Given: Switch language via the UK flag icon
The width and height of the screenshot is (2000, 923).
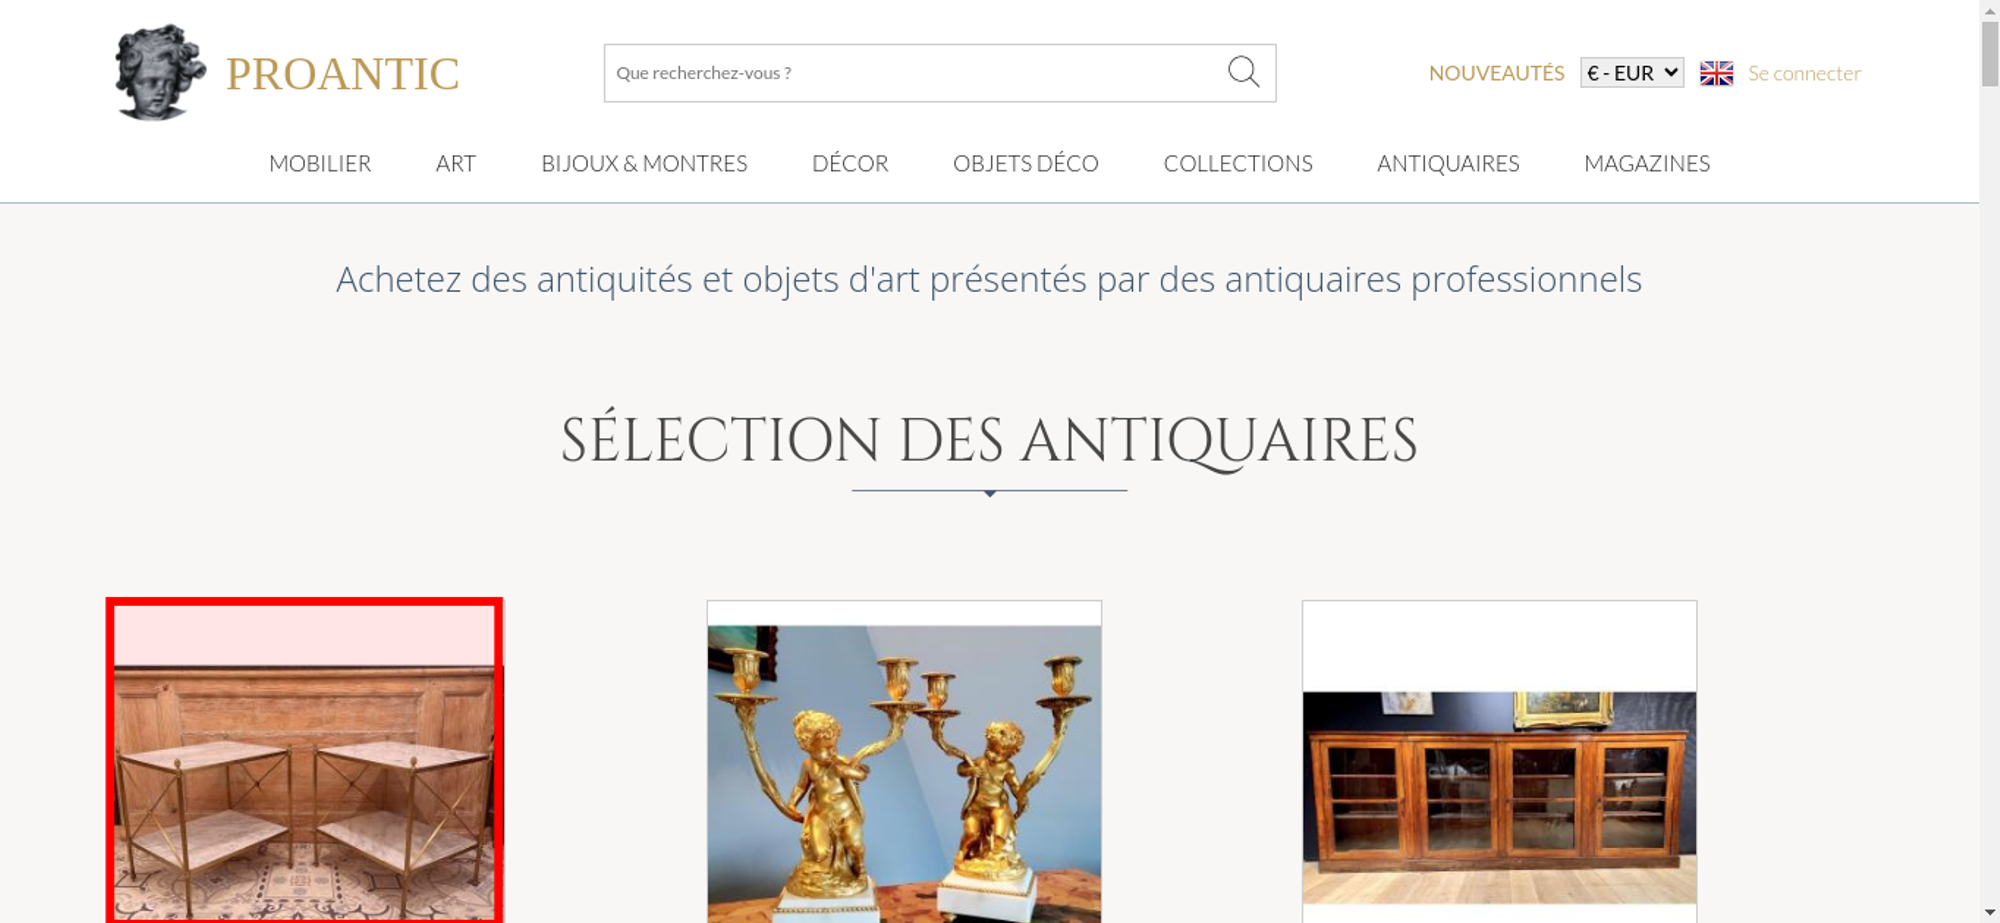Looking at the screenshot, I should (x=1716, y=73).
